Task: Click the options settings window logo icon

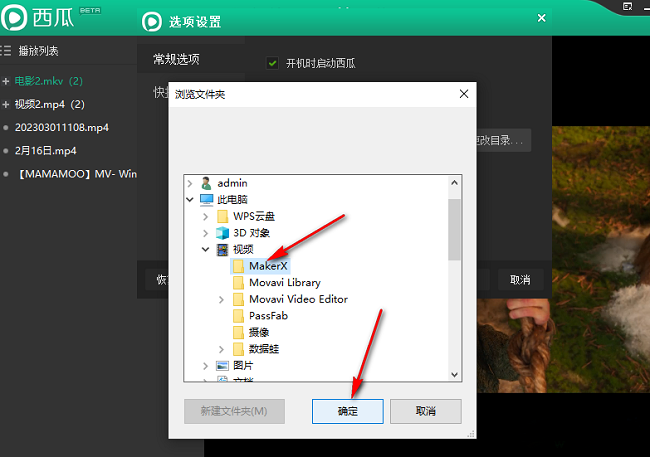Action: (152, 22)
